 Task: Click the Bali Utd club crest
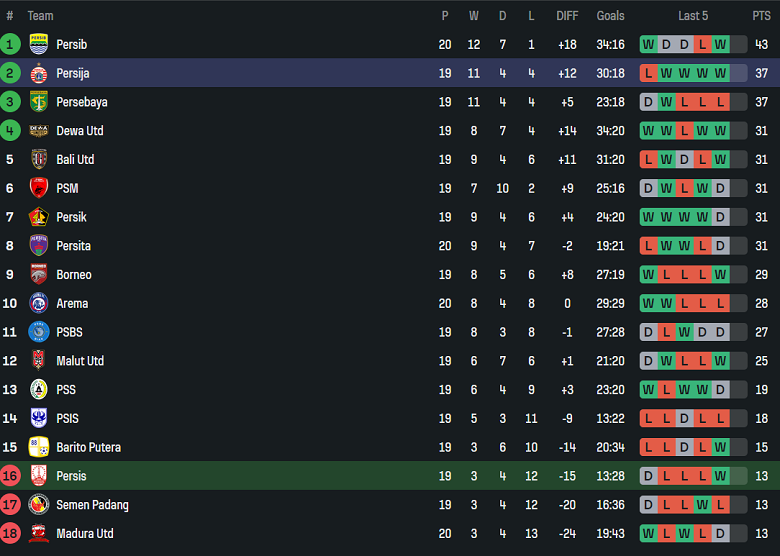click(x=39, y=160)
